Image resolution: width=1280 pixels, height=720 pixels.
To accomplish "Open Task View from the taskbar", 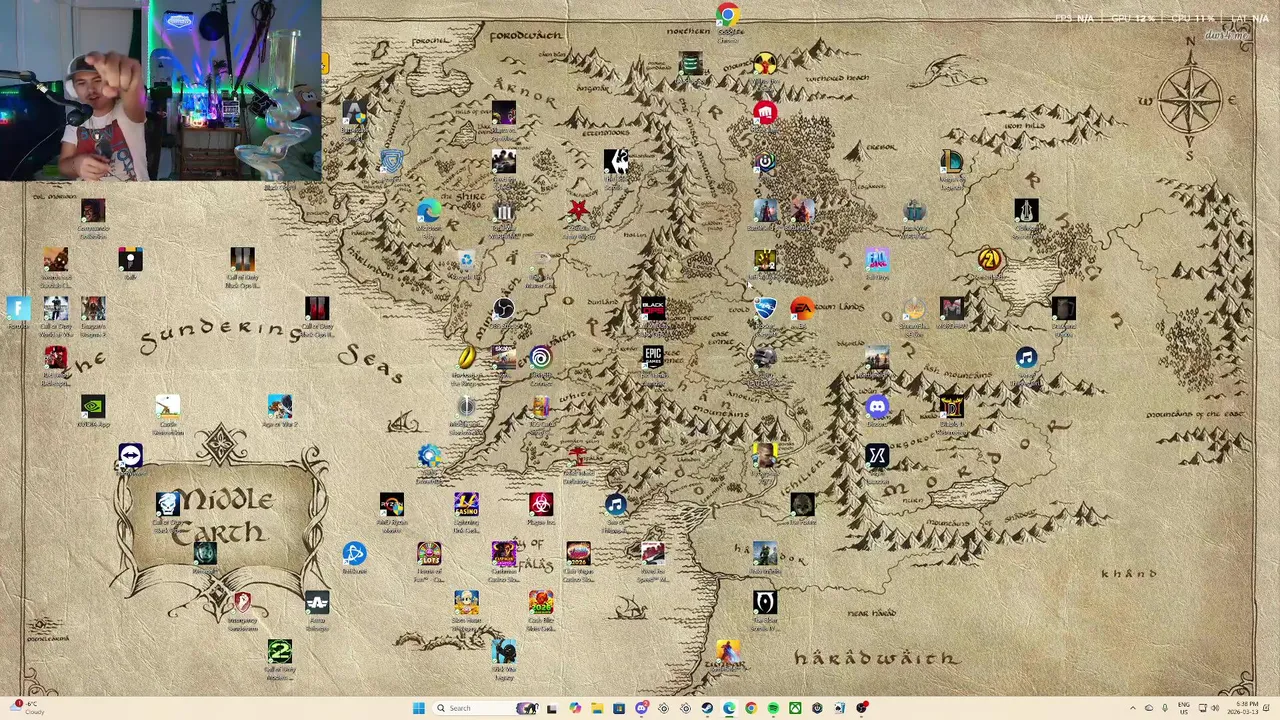I will tap(552, 708).
